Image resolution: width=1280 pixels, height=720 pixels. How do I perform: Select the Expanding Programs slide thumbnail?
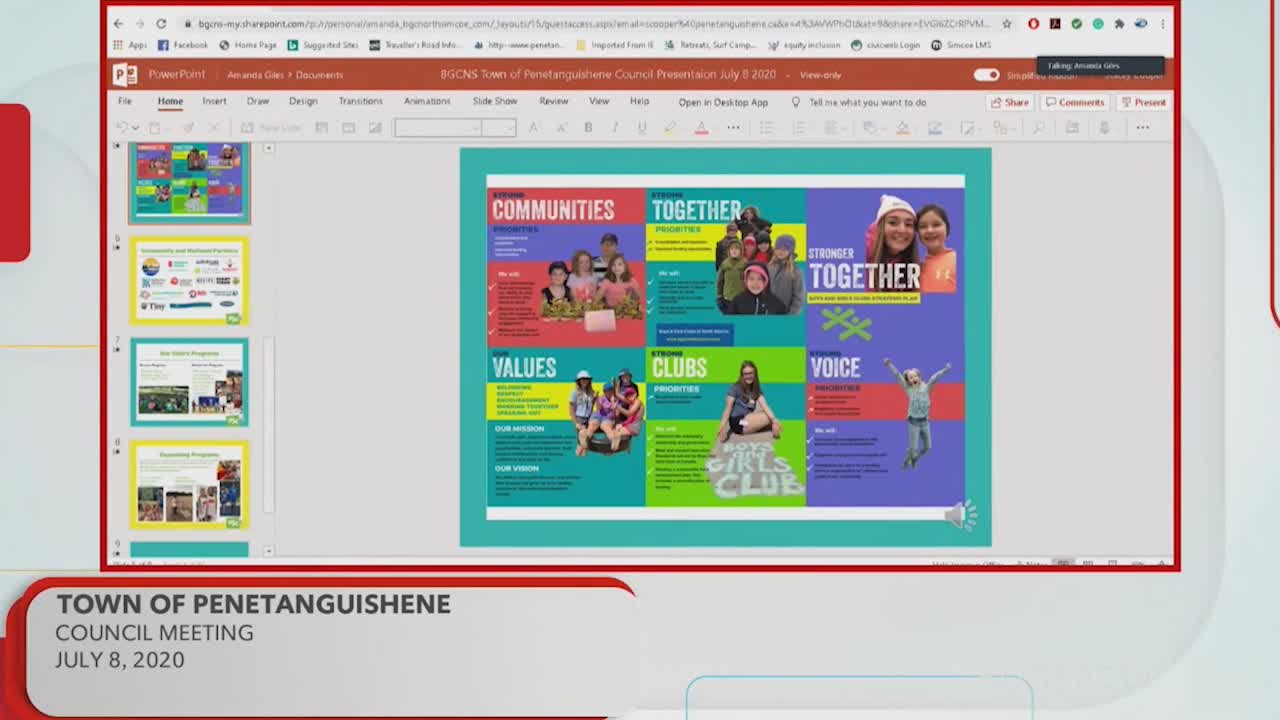point(189,485)
